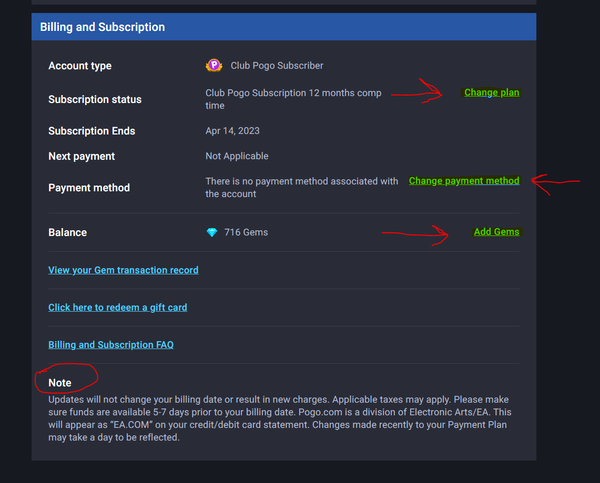Click the 716 Gems balance amount
Viewport: 600px width, 483px height.
tap(246, 233)
